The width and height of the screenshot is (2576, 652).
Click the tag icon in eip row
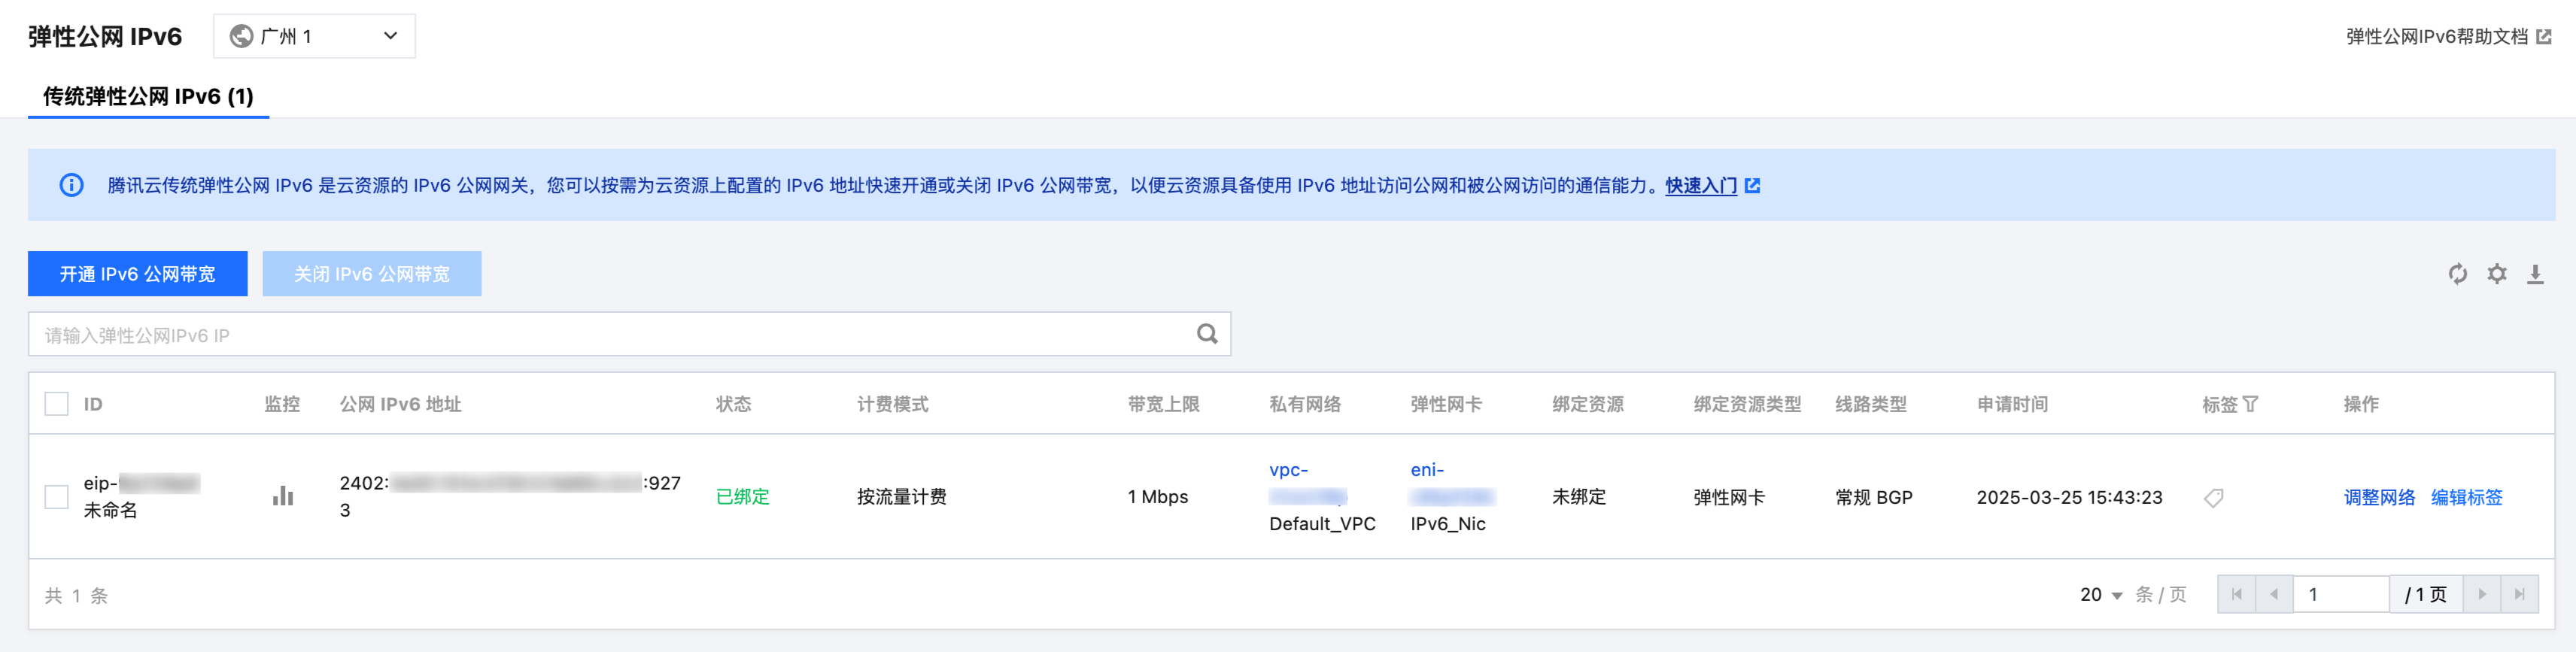click(x=2214, y=497)
